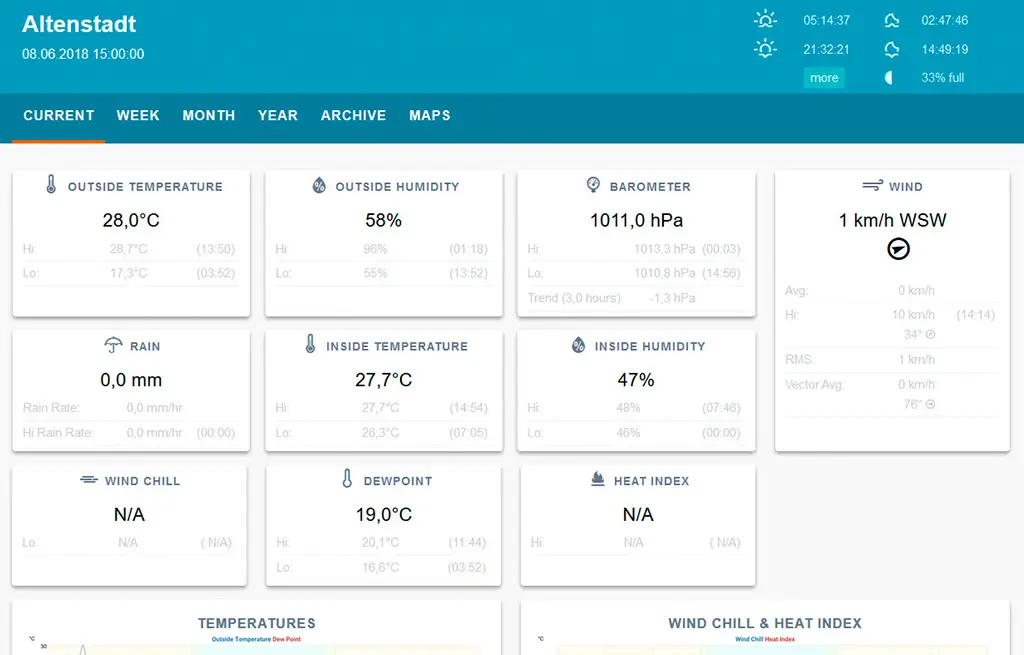Screen dimensions: 1024x655
Task: Click the wind chill icon
Action: tap(89, 480)
